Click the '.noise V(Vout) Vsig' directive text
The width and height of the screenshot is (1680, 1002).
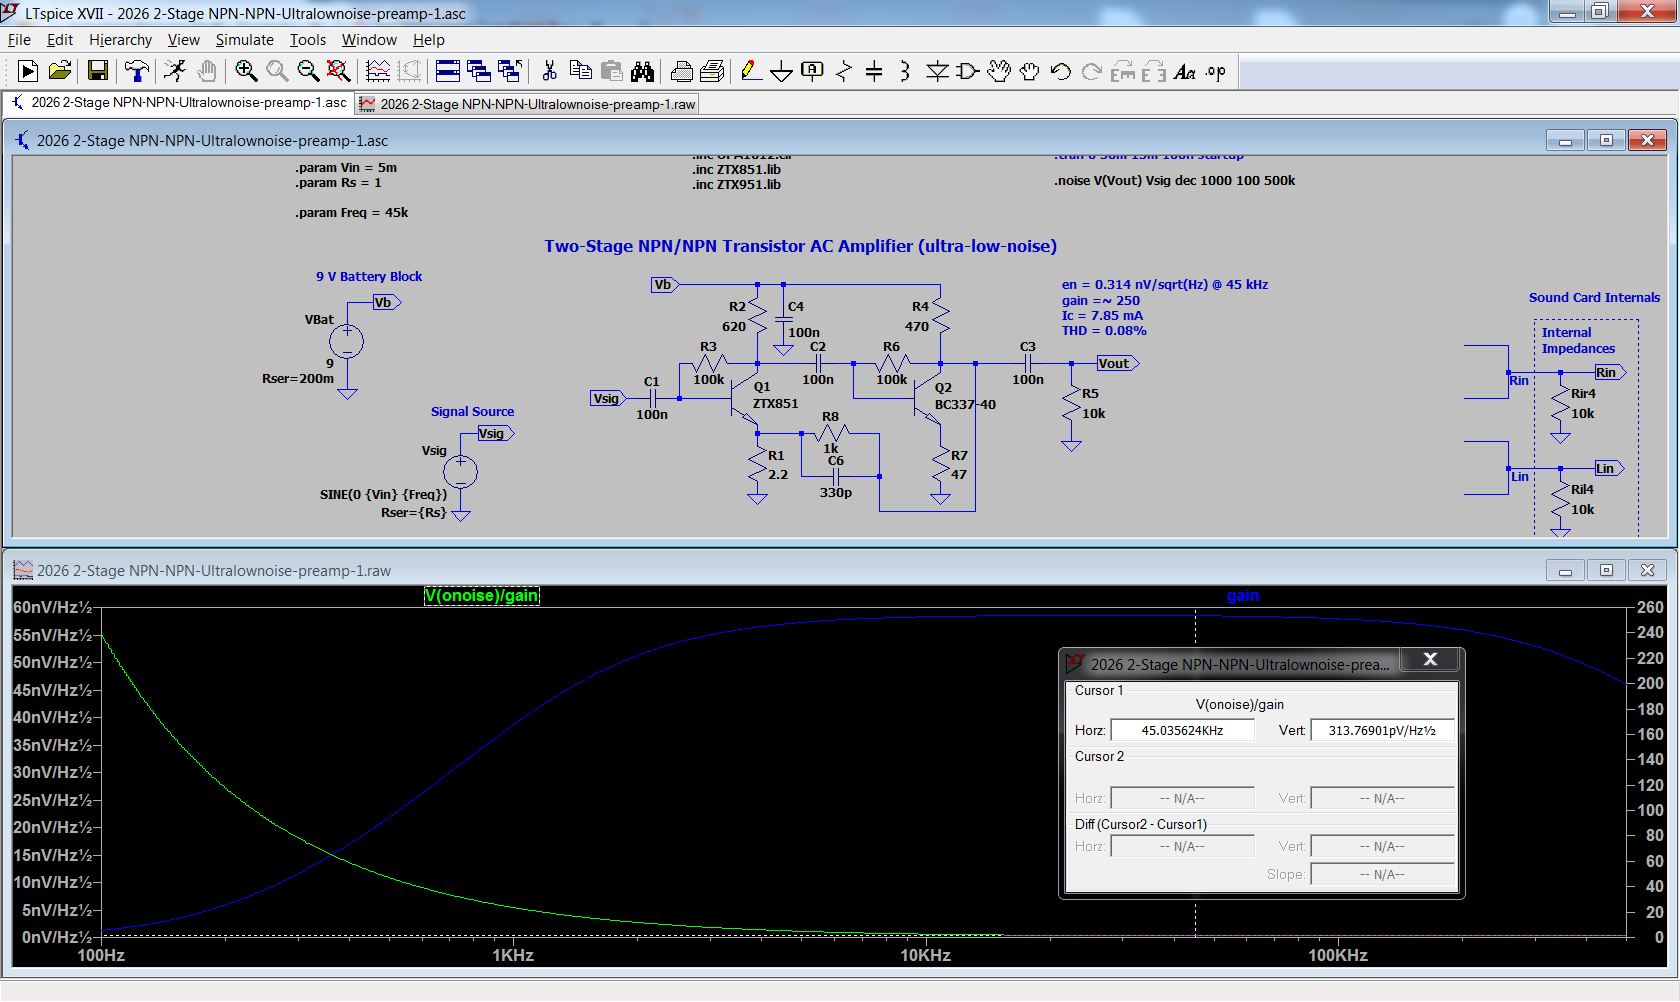point(1174,181)
